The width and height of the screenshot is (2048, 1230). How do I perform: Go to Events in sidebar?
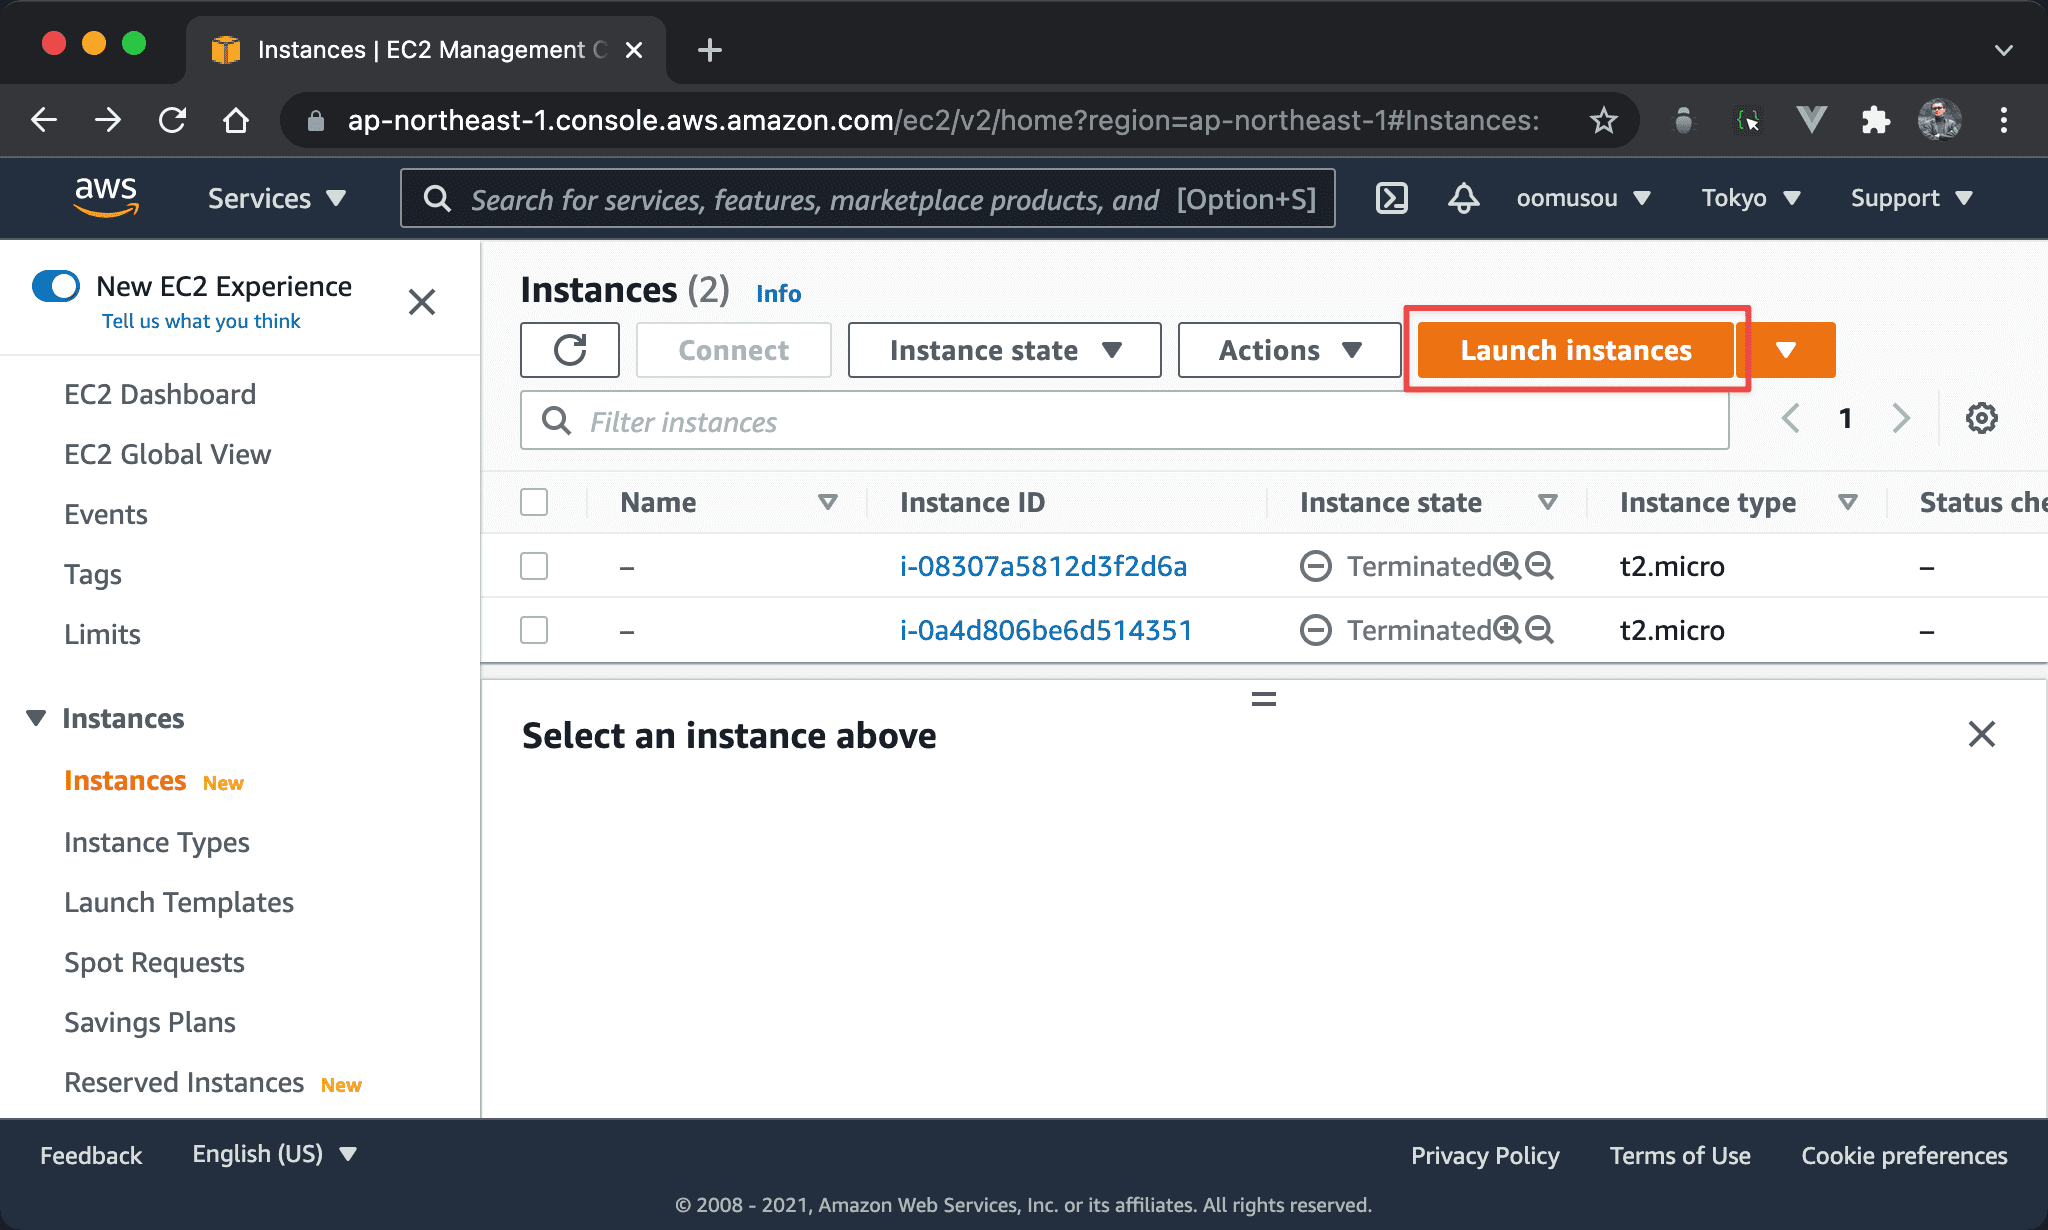click(106, 514)
